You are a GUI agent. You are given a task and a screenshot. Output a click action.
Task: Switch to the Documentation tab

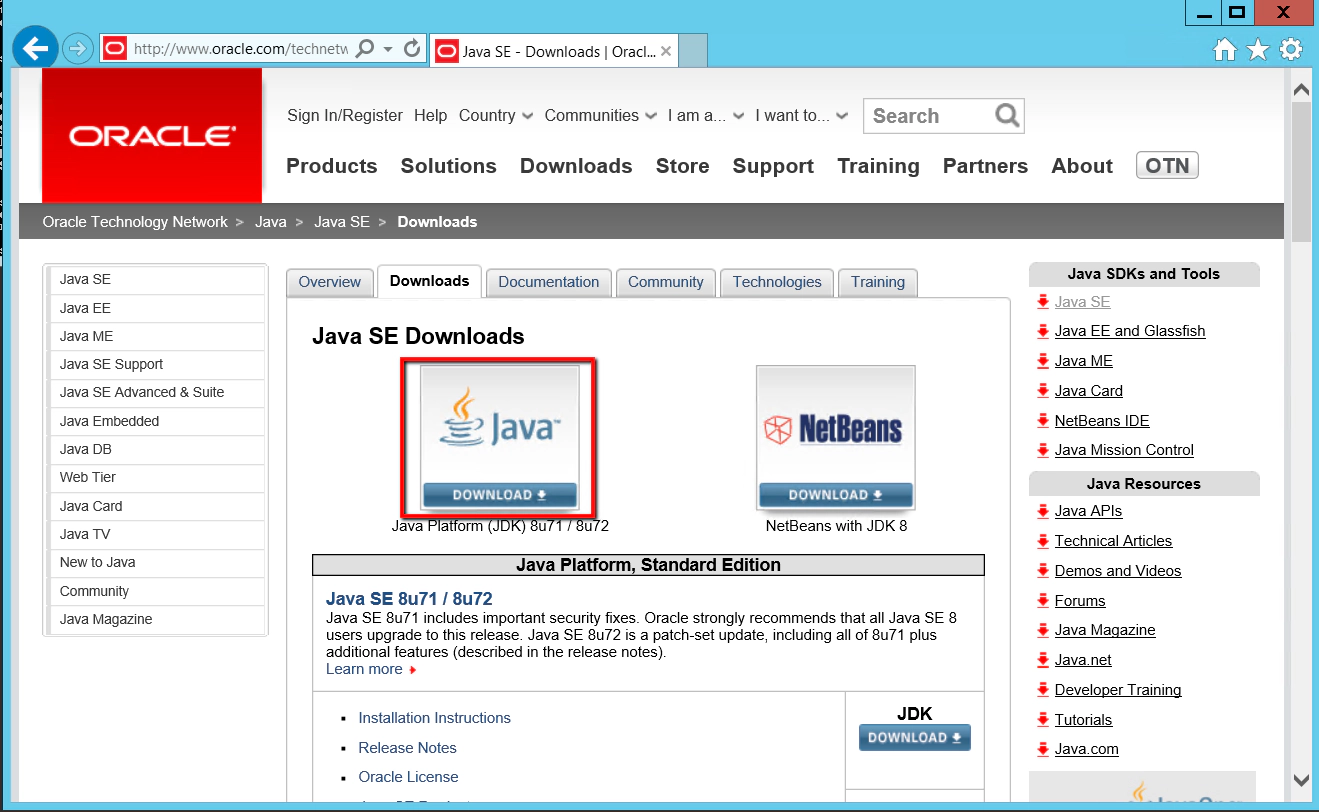tap(548, 282)
